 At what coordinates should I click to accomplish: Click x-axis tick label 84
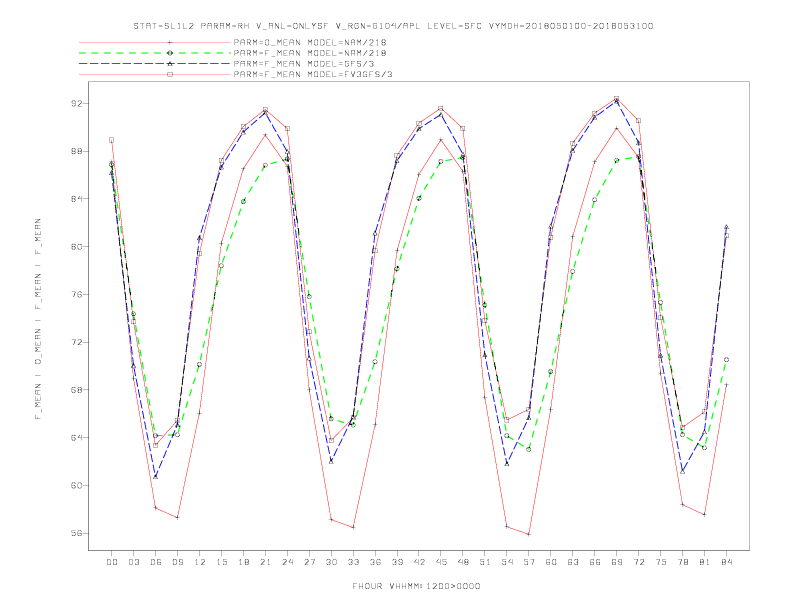(726, 562)
